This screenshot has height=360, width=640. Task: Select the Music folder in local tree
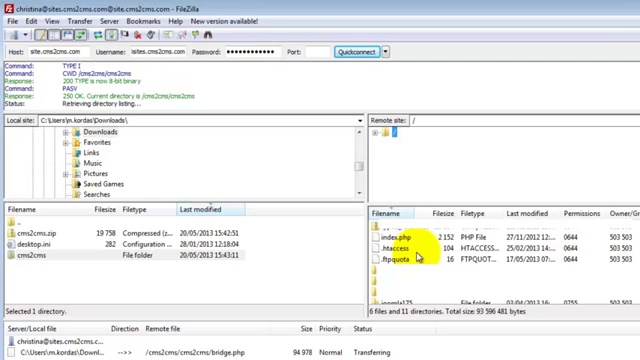coord(93,163)
